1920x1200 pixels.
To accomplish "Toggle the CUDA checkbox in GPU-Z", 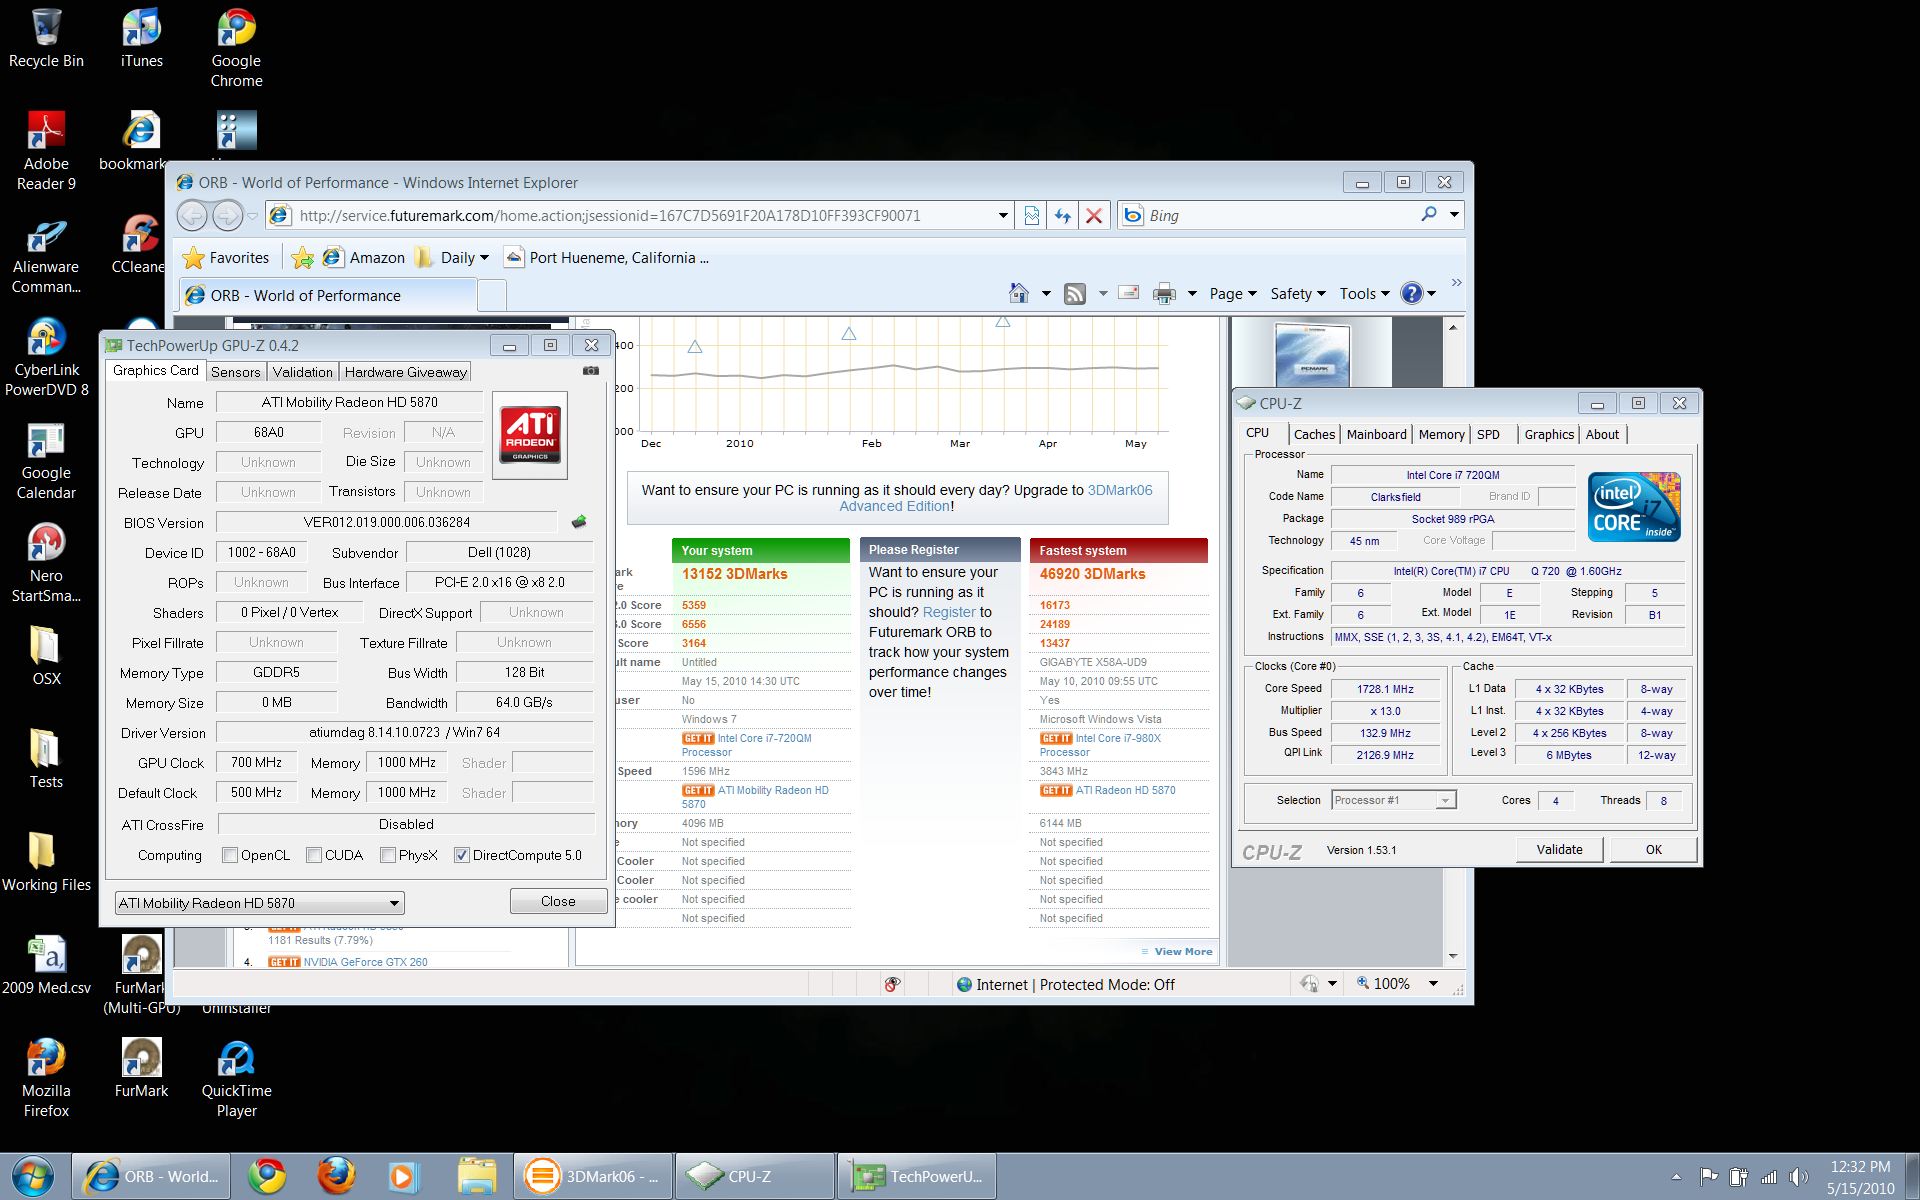I will pos(314,855).
